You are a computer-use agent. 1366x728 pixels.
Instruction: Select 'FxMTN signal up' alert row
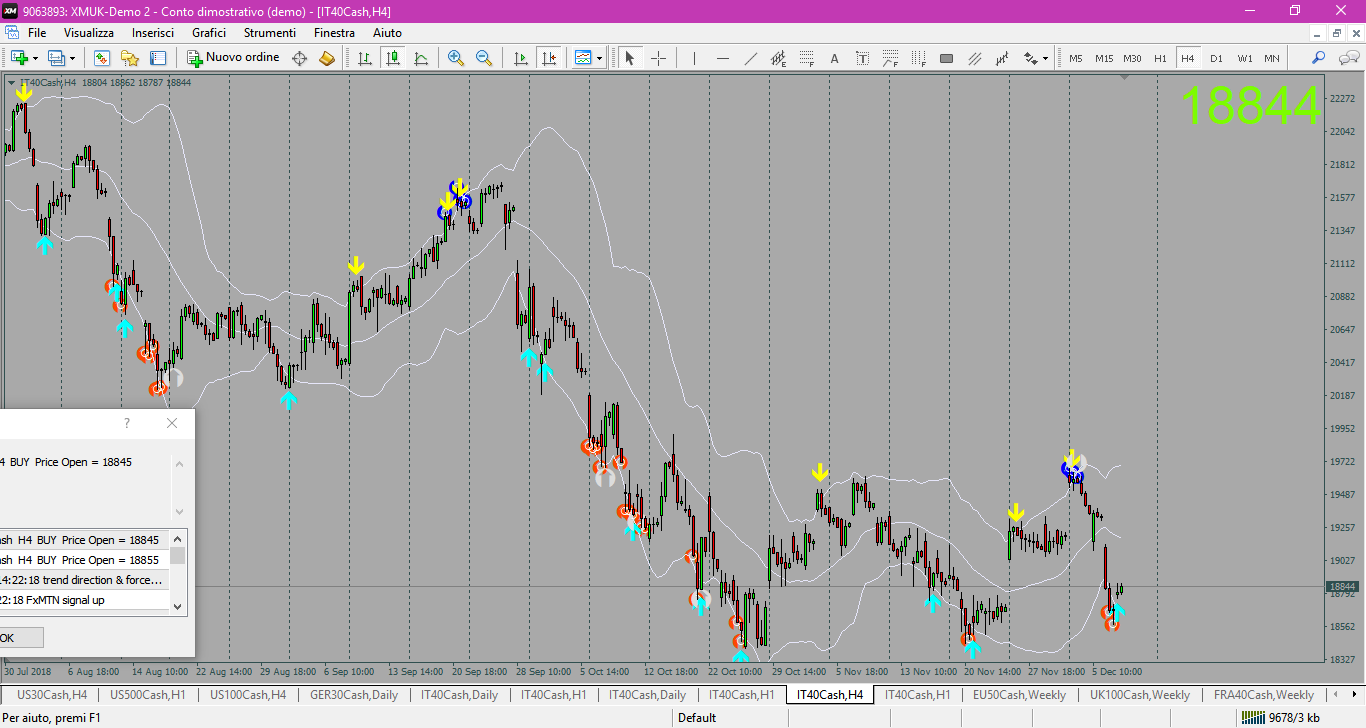[x=84, y=600]
